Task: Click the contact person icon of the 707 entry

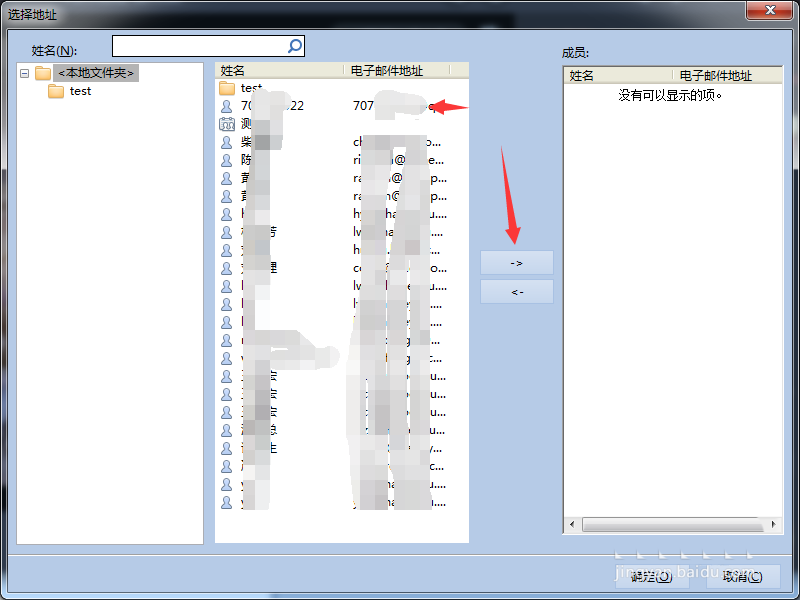Action: coord(226,106)
